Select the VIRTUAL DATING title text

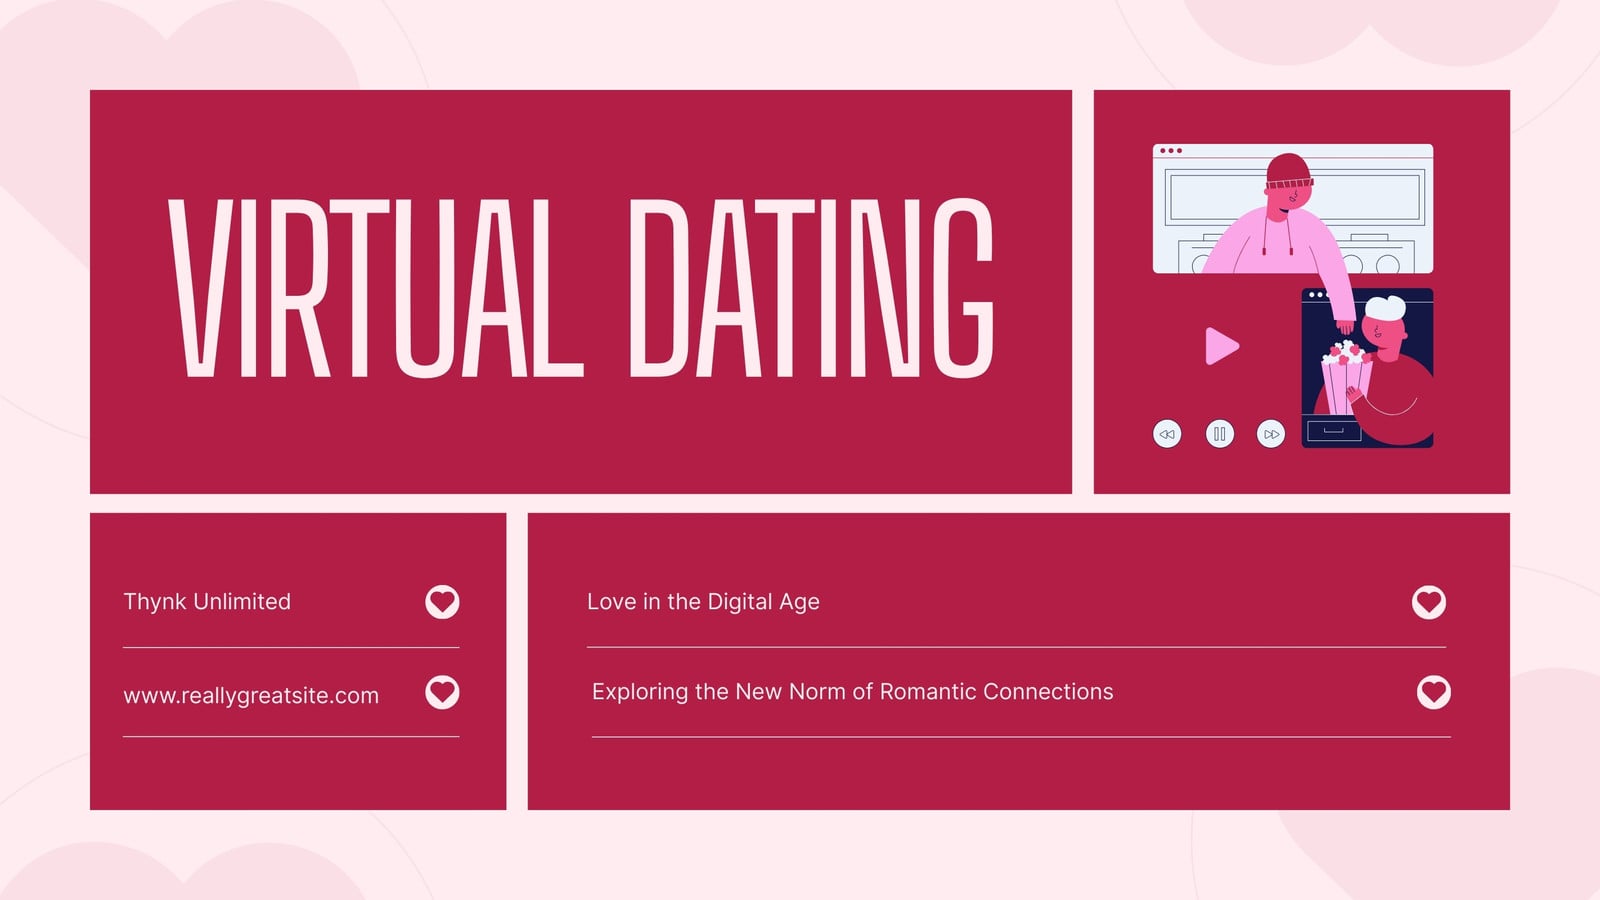point(581,288)
